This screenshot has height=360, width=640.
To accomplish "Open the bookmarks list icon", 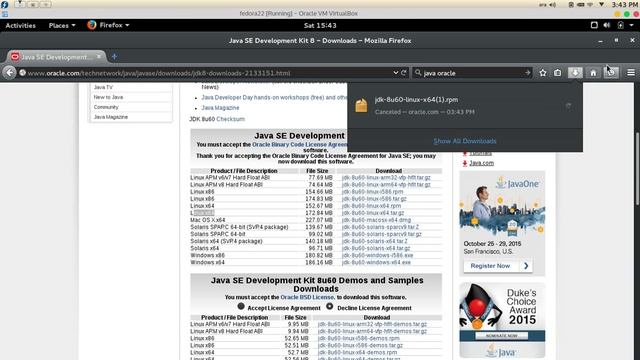I will point(558,73).
